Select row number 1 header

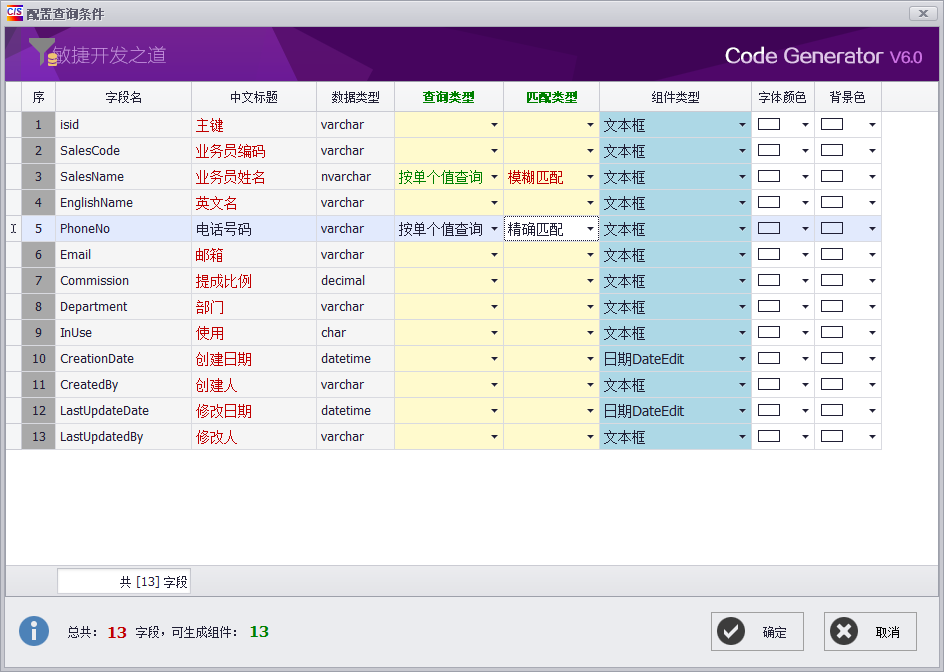pos(39,125)
